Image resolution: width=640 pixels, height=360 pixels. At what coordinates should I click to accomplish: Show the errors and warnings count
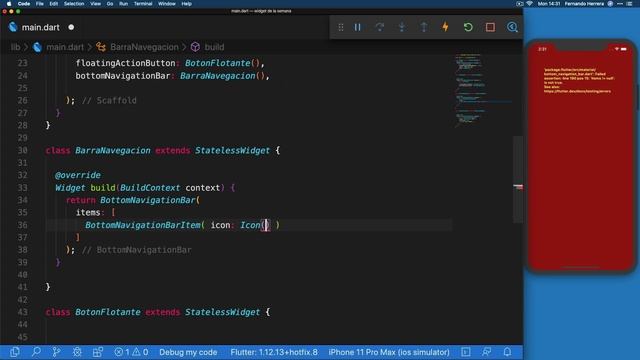pyautogui.click(x=131, y=352)
